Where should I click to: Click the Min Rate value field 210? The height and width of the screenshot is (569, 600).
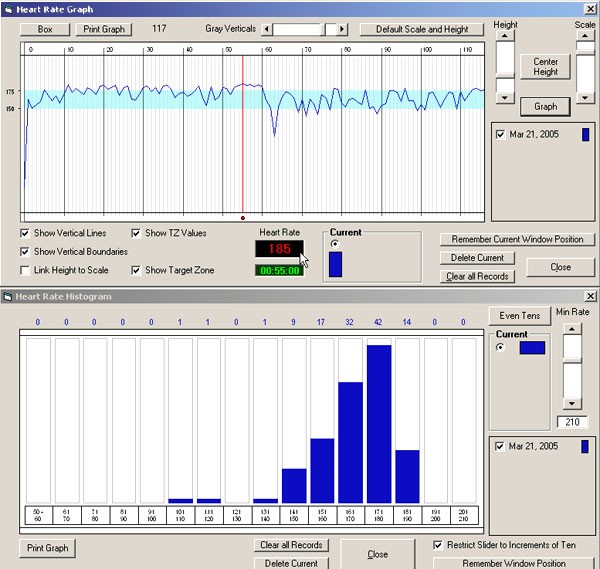572,422
